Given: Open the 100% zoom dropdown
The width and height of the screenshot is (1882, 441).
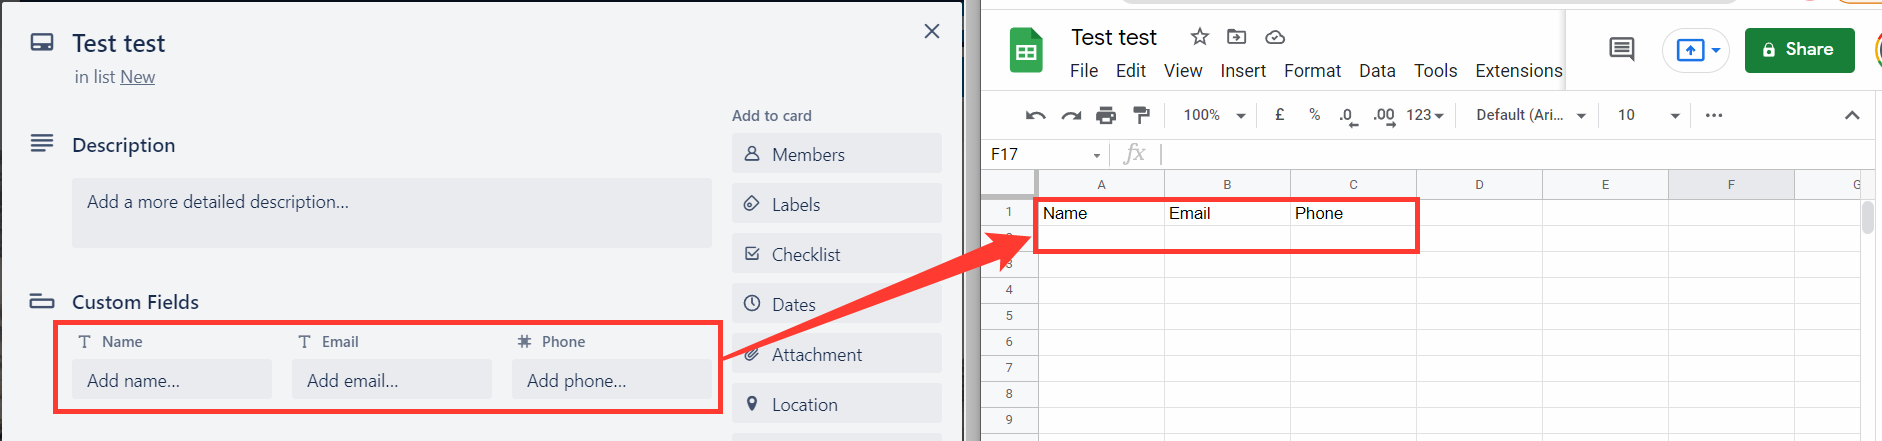Looking at the screenshot, I should pyautogui.click(x=1214, y=115).
